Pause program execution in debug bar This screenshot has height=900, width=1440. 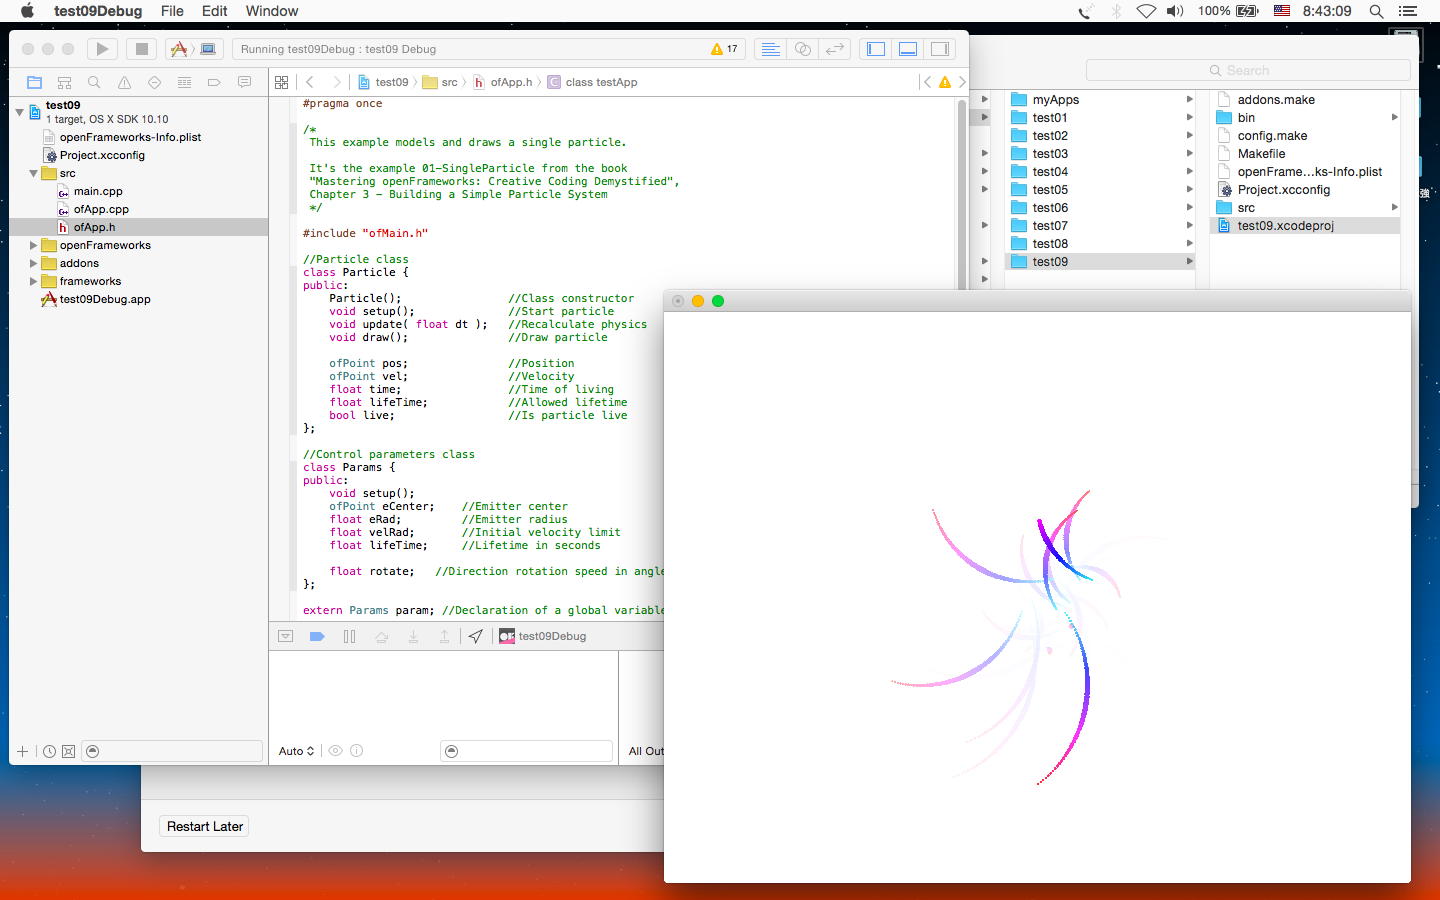coord(349,636)
